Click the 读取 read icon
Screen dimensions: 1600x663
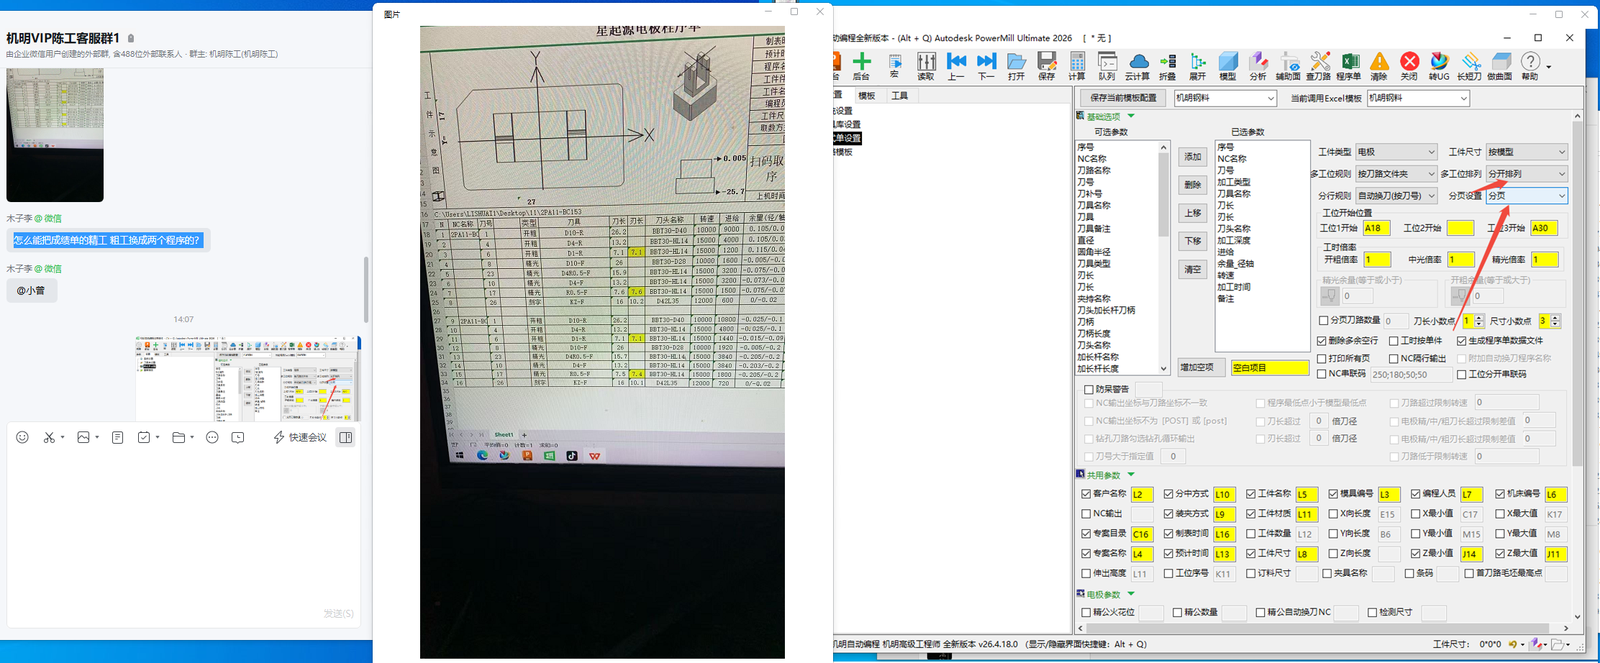(926, 66)
